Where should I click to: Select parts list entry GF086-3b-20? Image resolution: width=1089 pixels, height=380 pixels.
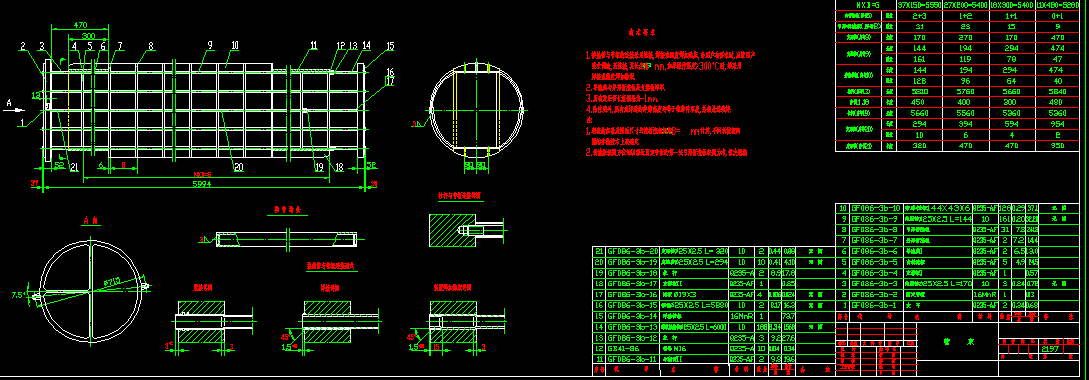pos(632,251)
